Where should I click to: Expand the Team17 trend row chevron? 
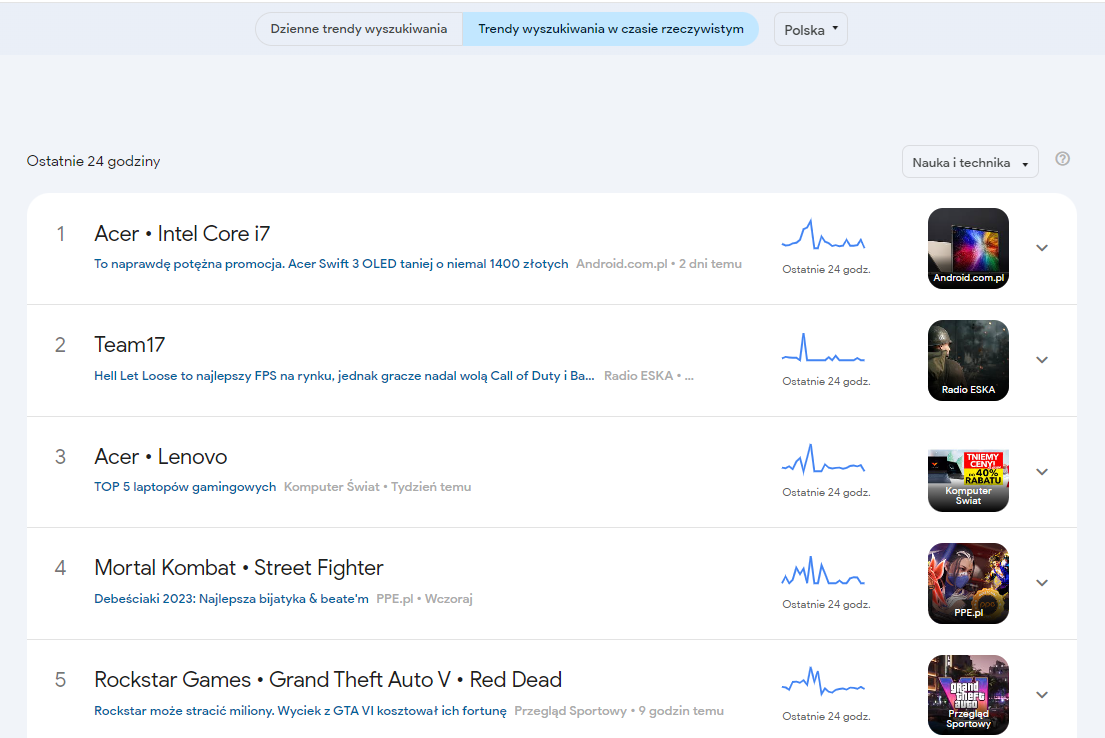[1042, 360]
